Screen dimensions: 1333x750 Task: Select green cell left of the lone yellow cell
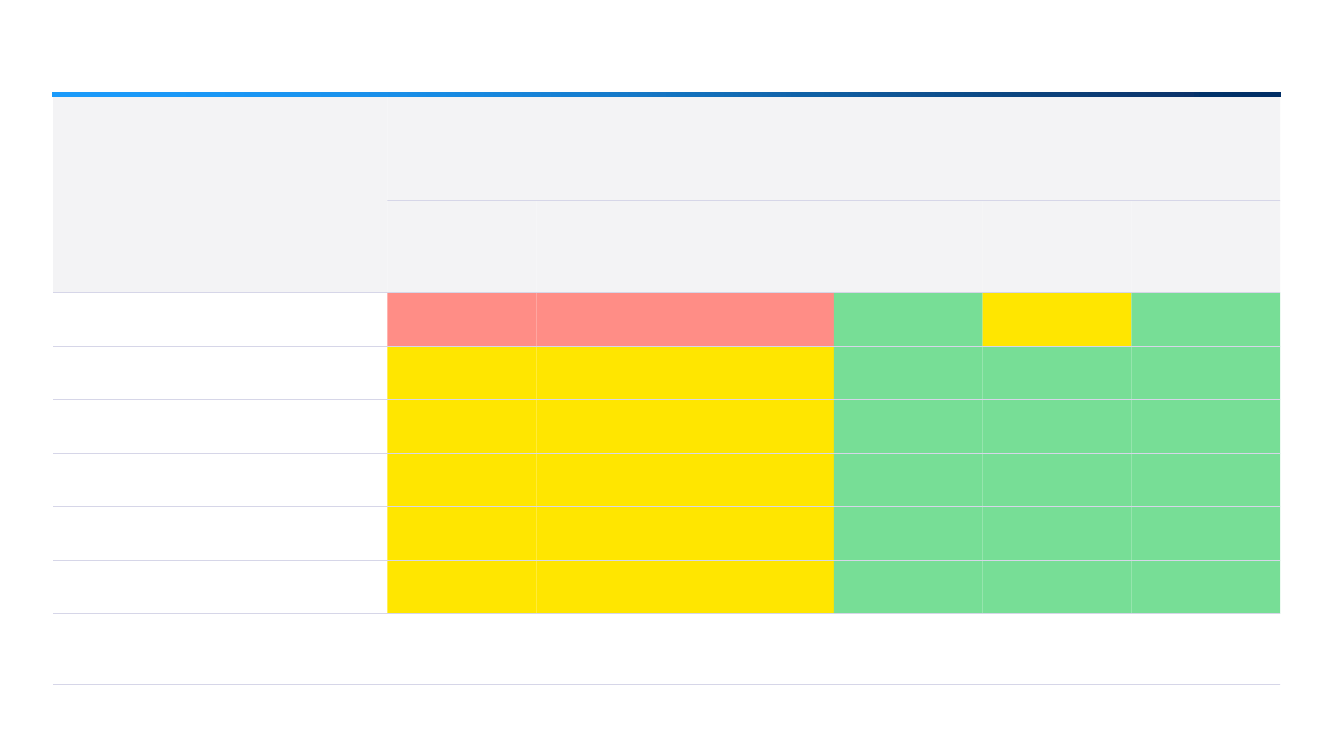tap(907, 319)
